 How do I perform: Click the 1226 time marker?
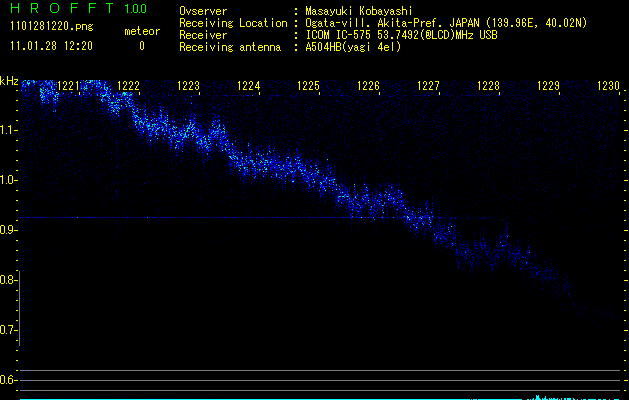click(x=368, y=87)
